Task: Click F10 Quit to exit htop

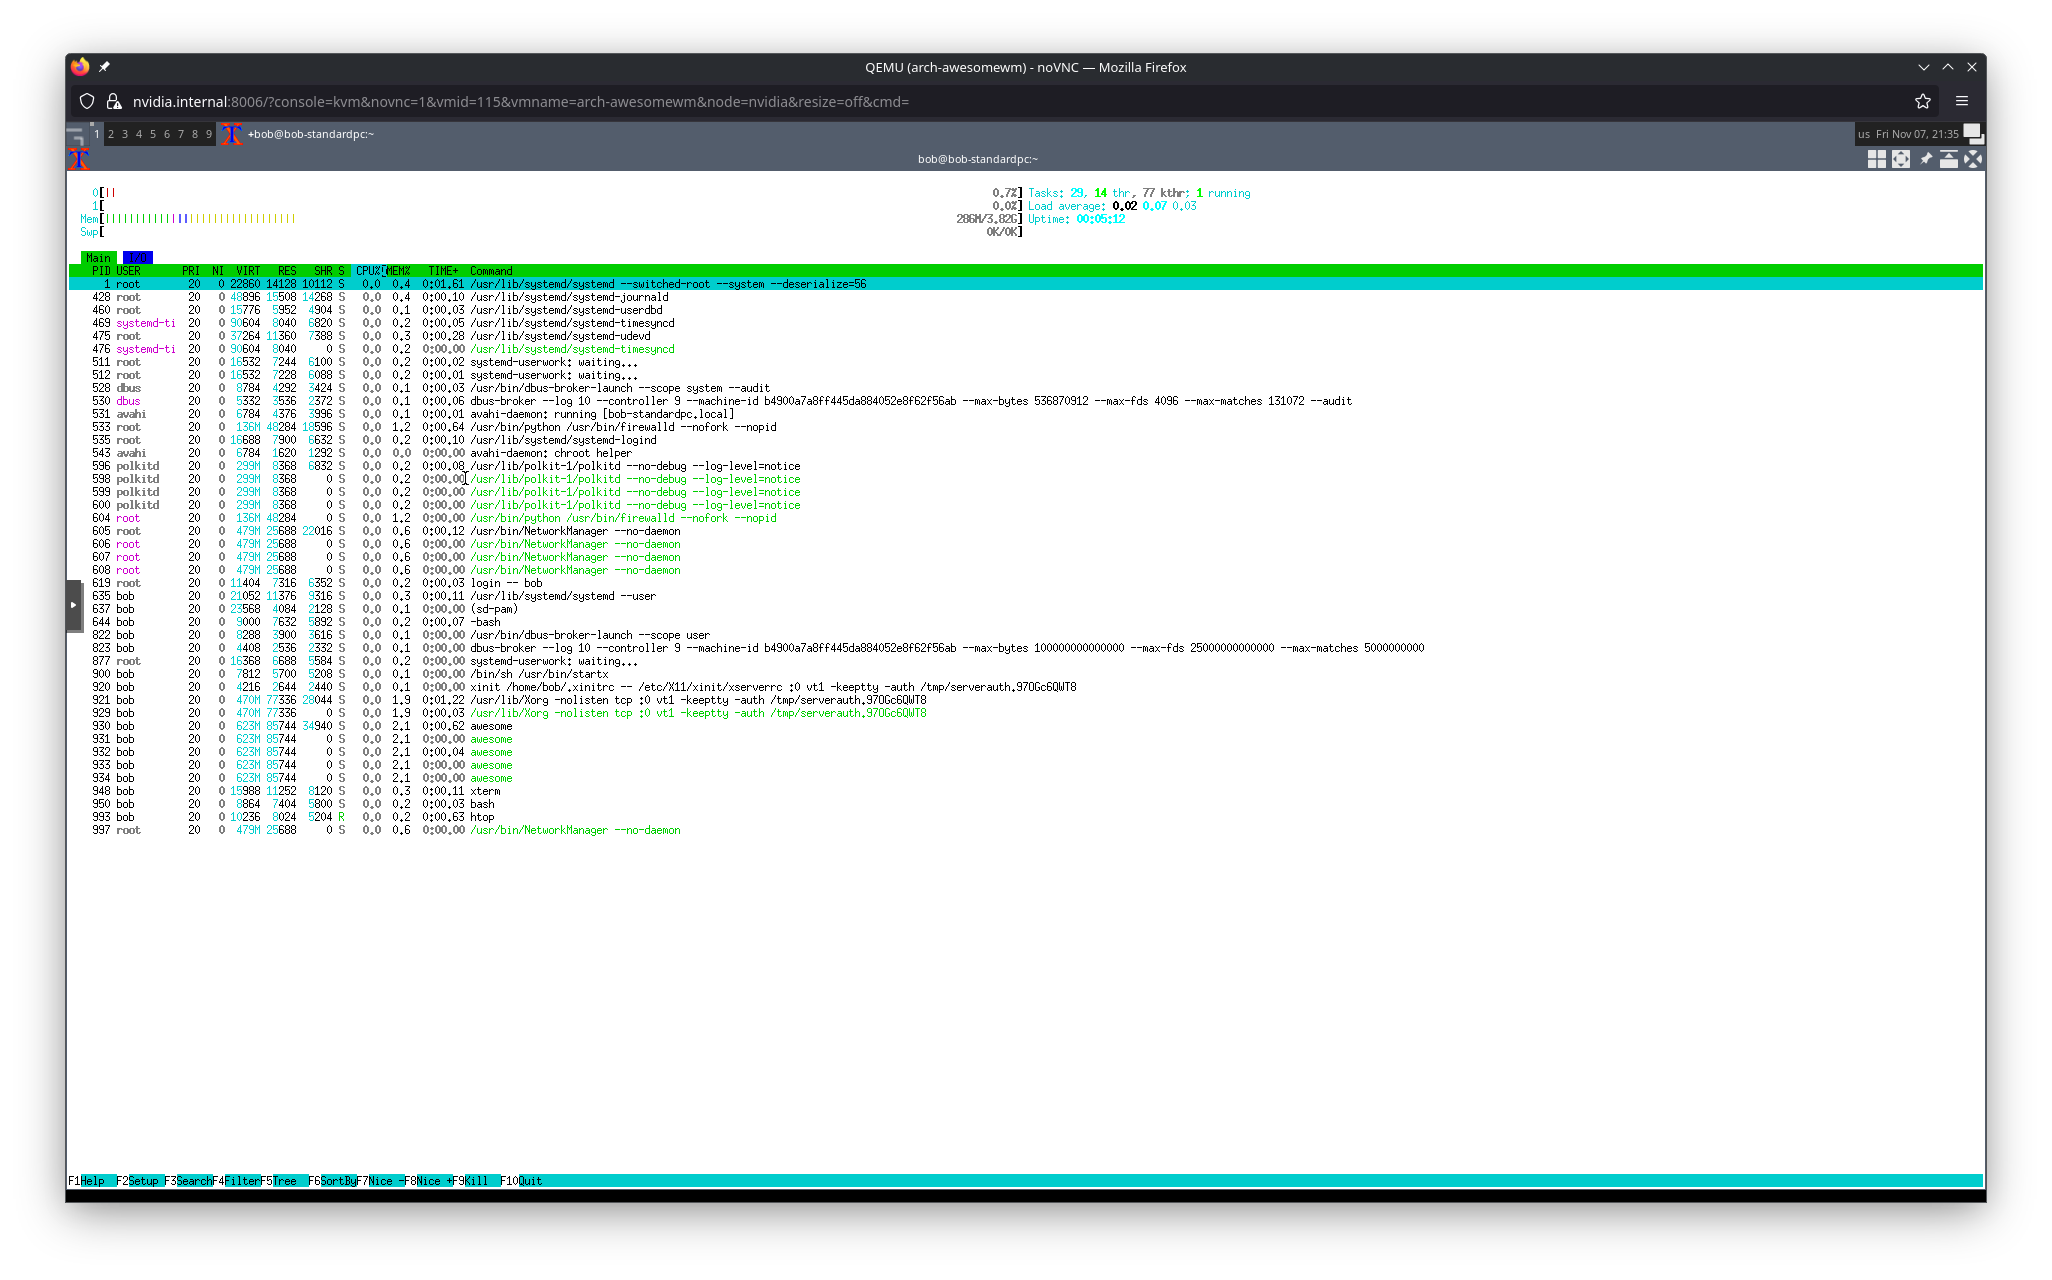Action: [521, 1181]
